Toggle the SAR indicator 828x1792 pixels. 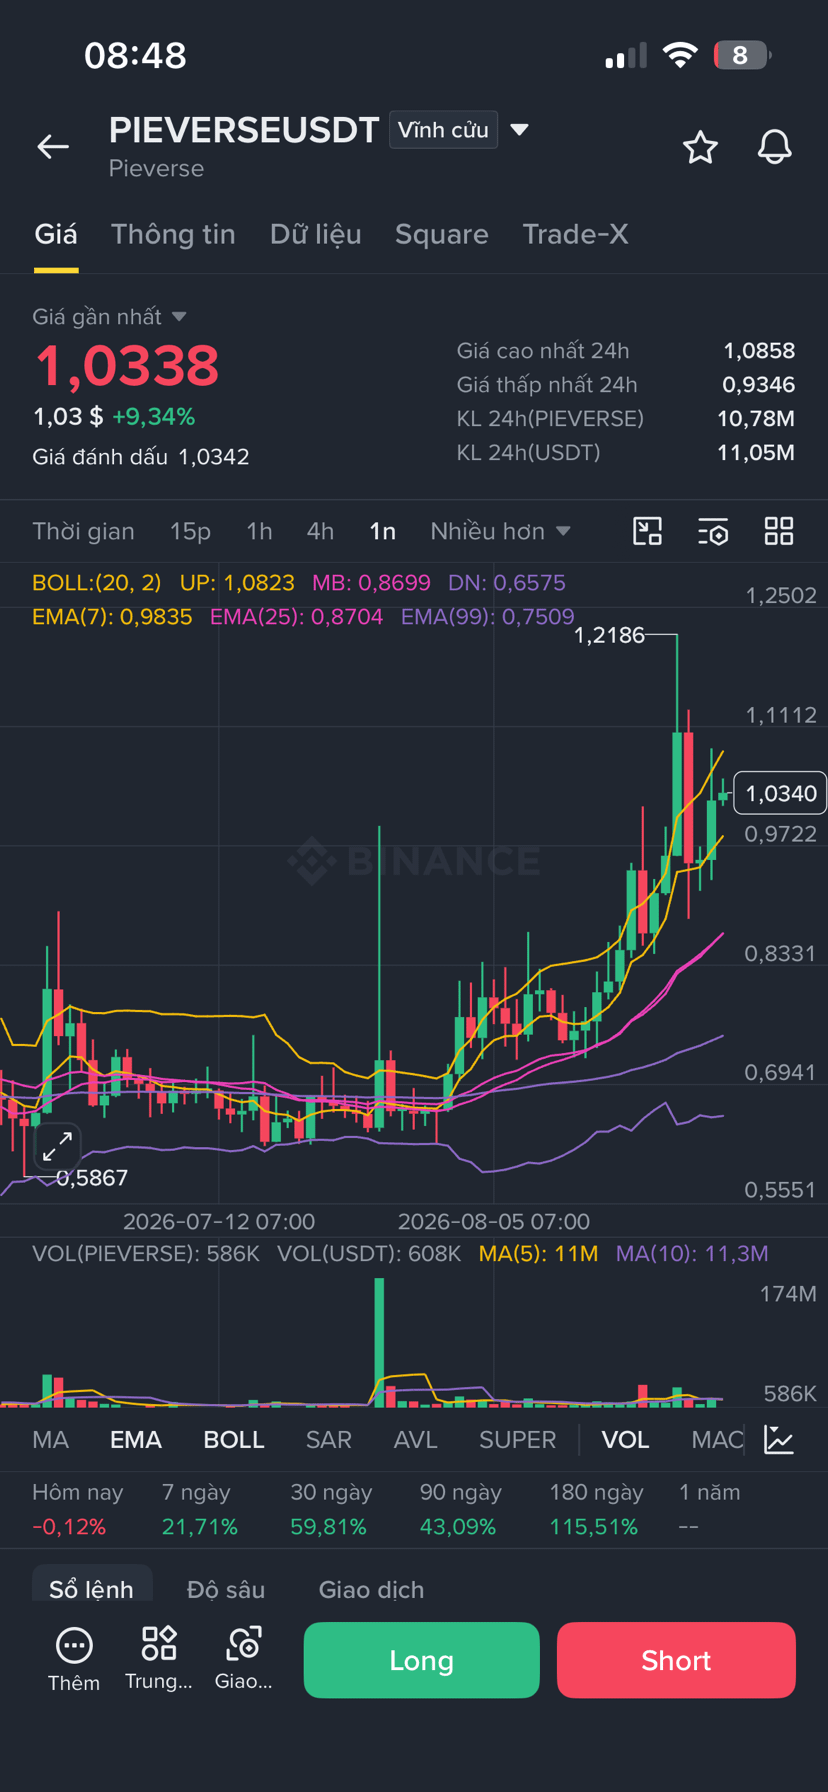click(x=328, y=1440)
